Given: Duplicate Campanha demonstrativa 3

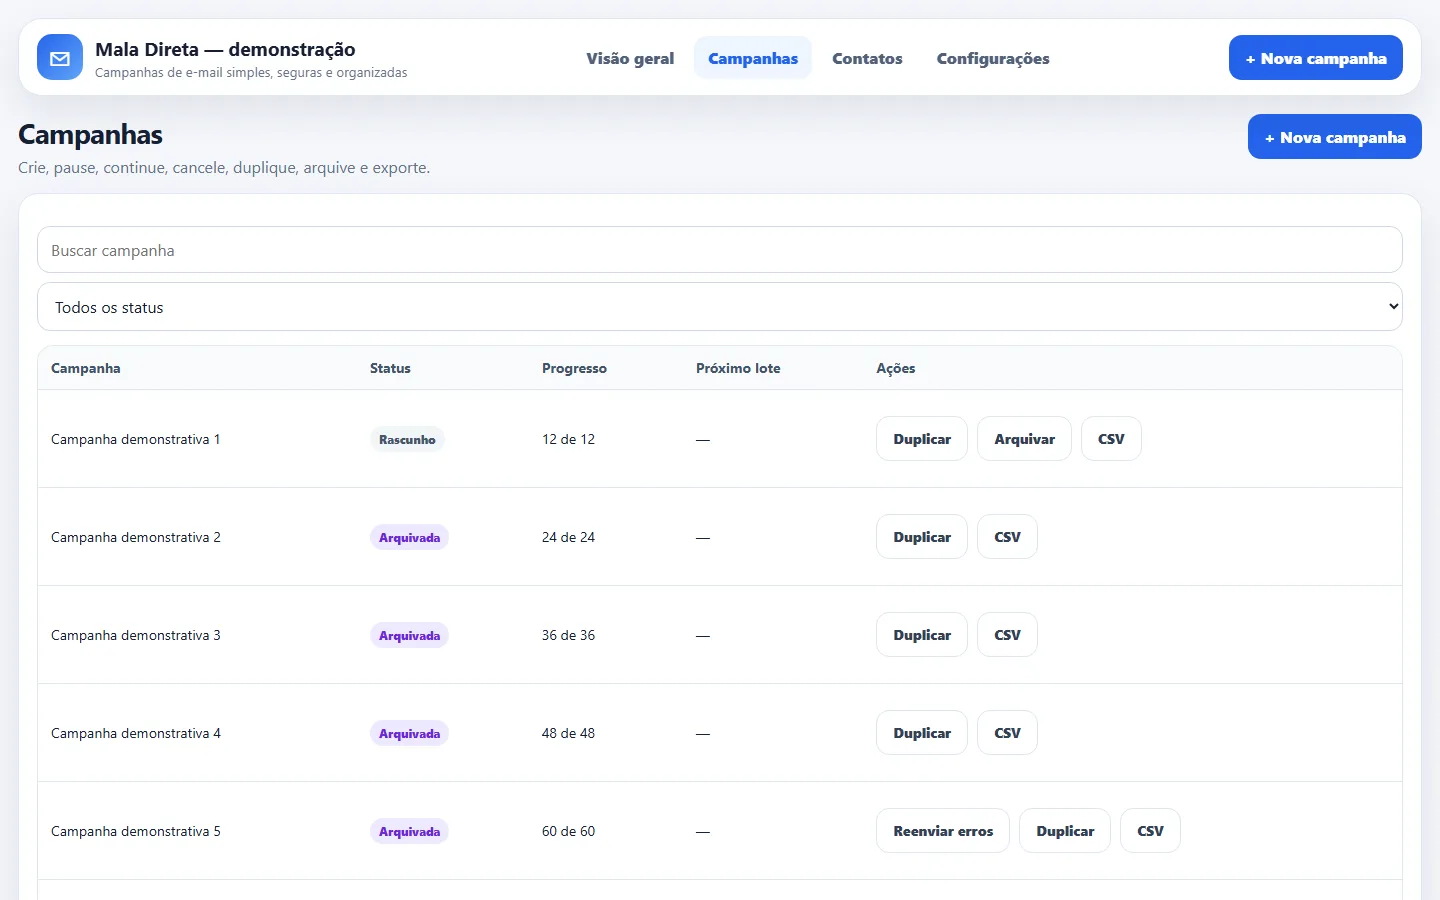Looking at the screenshot, I should [922, 635].
